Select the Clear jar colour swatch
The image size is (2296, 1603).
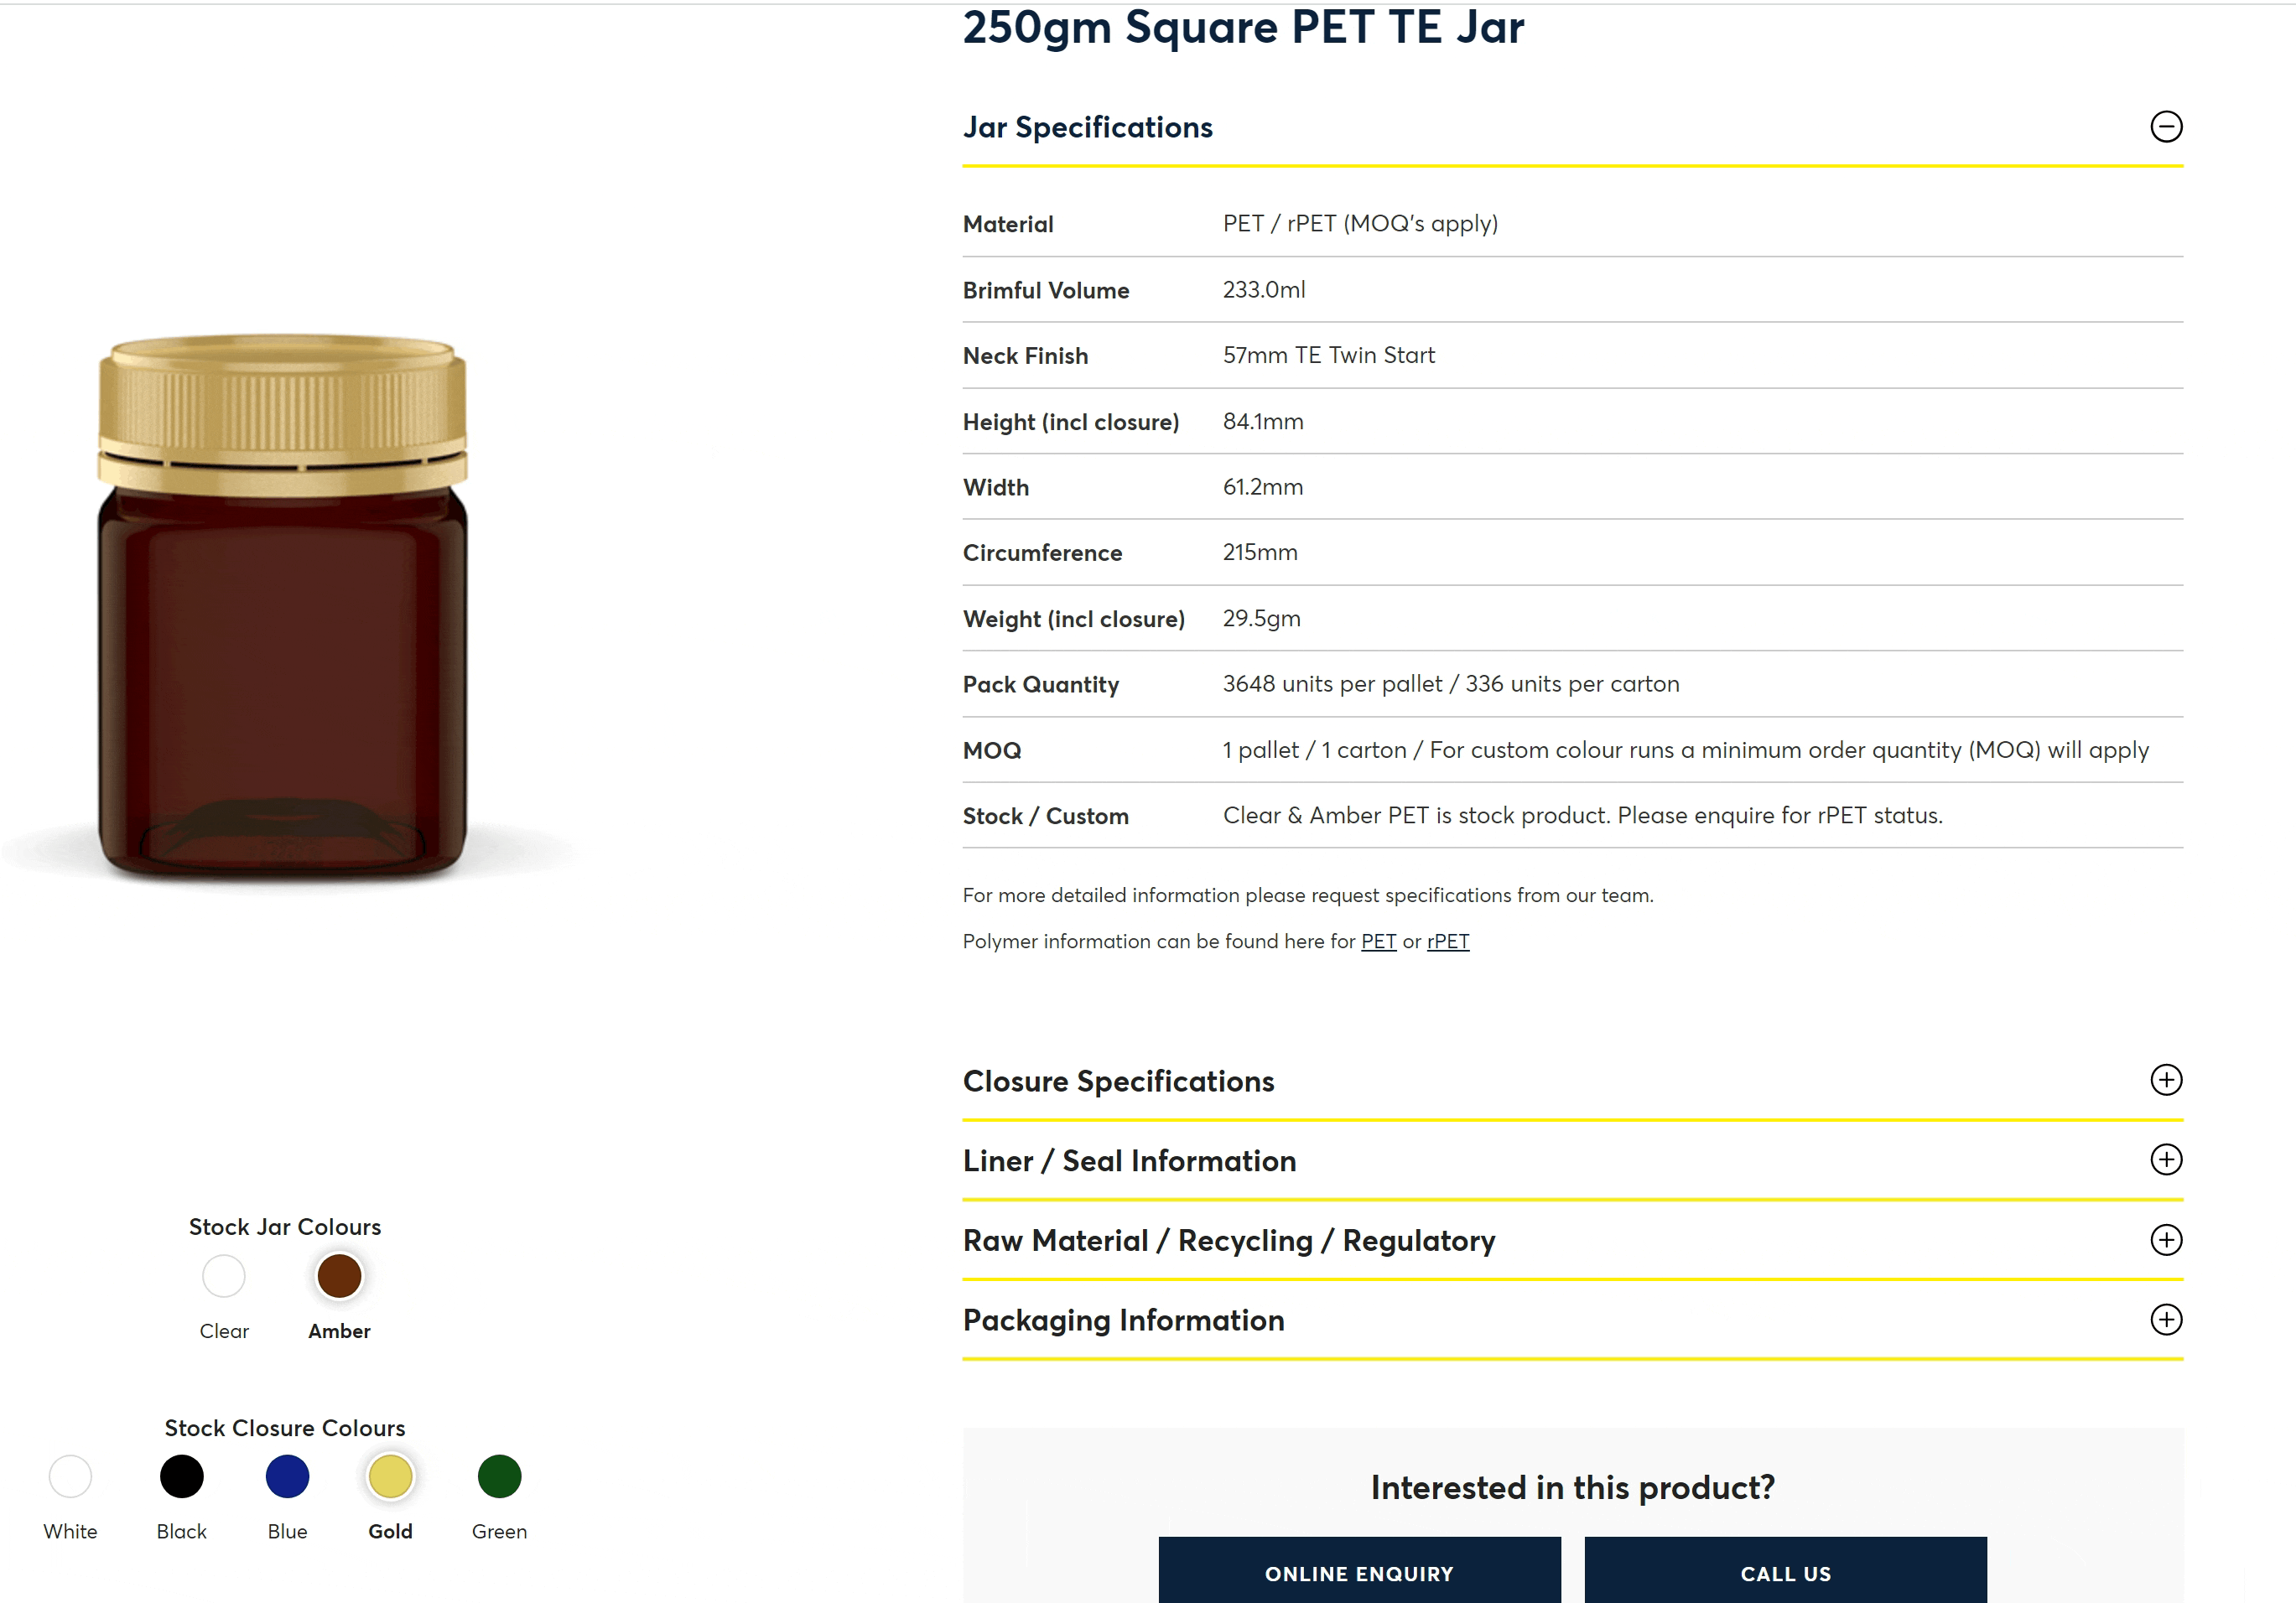[223, 1277]
